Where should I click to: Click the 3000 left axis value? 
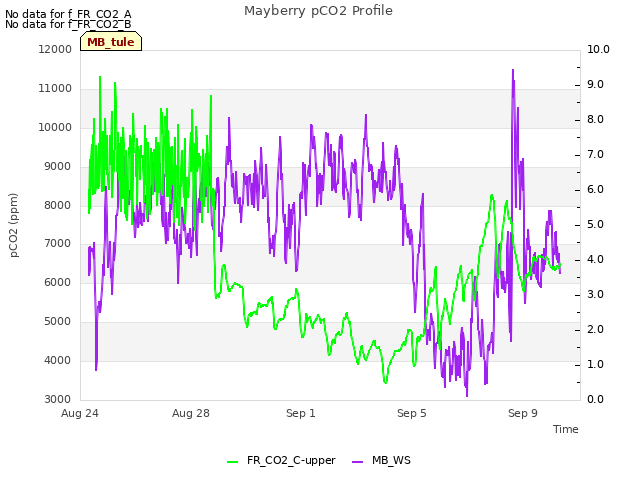(x=58, y=399)
